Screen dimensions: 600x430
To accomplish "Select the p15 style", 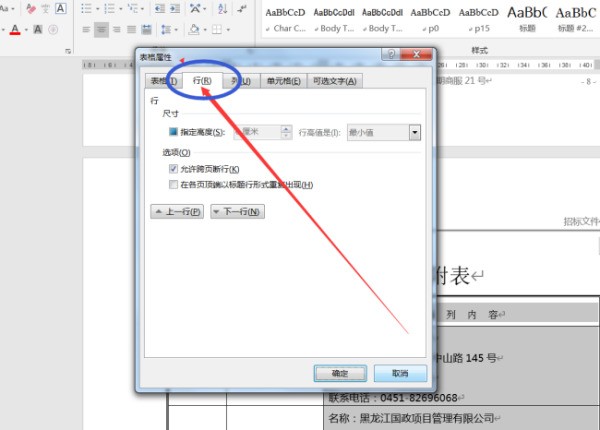I will pos(479,20).
